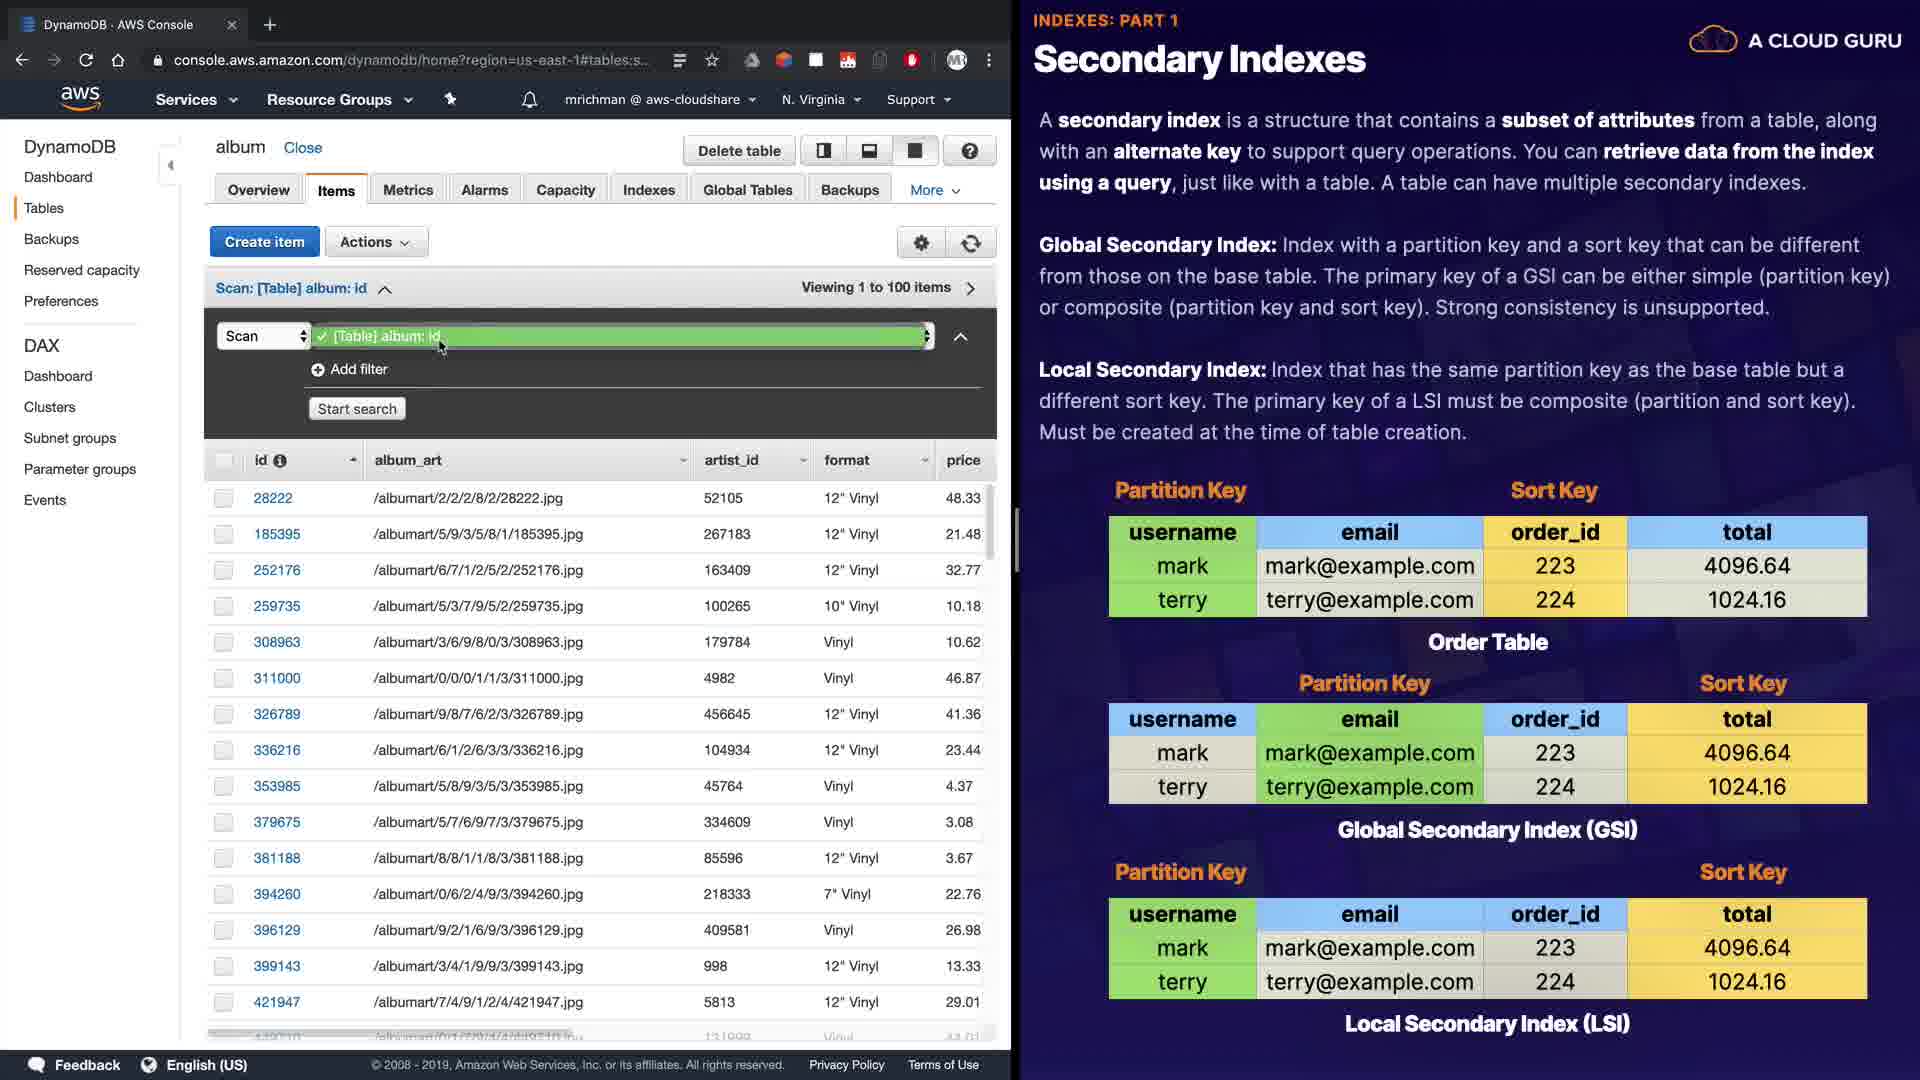
Task: Click the items table vertical scrollbar
Action: [990, 522]
